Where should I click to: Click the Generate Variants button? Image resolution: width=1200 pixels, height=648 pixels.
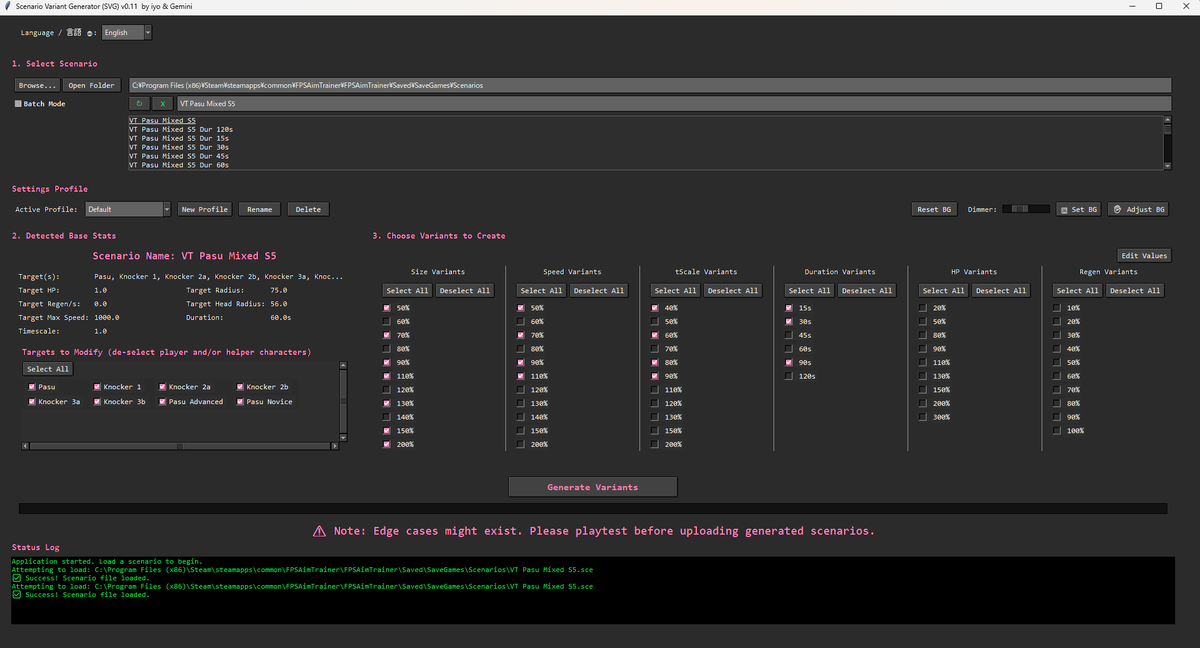[x=593, y=487]
